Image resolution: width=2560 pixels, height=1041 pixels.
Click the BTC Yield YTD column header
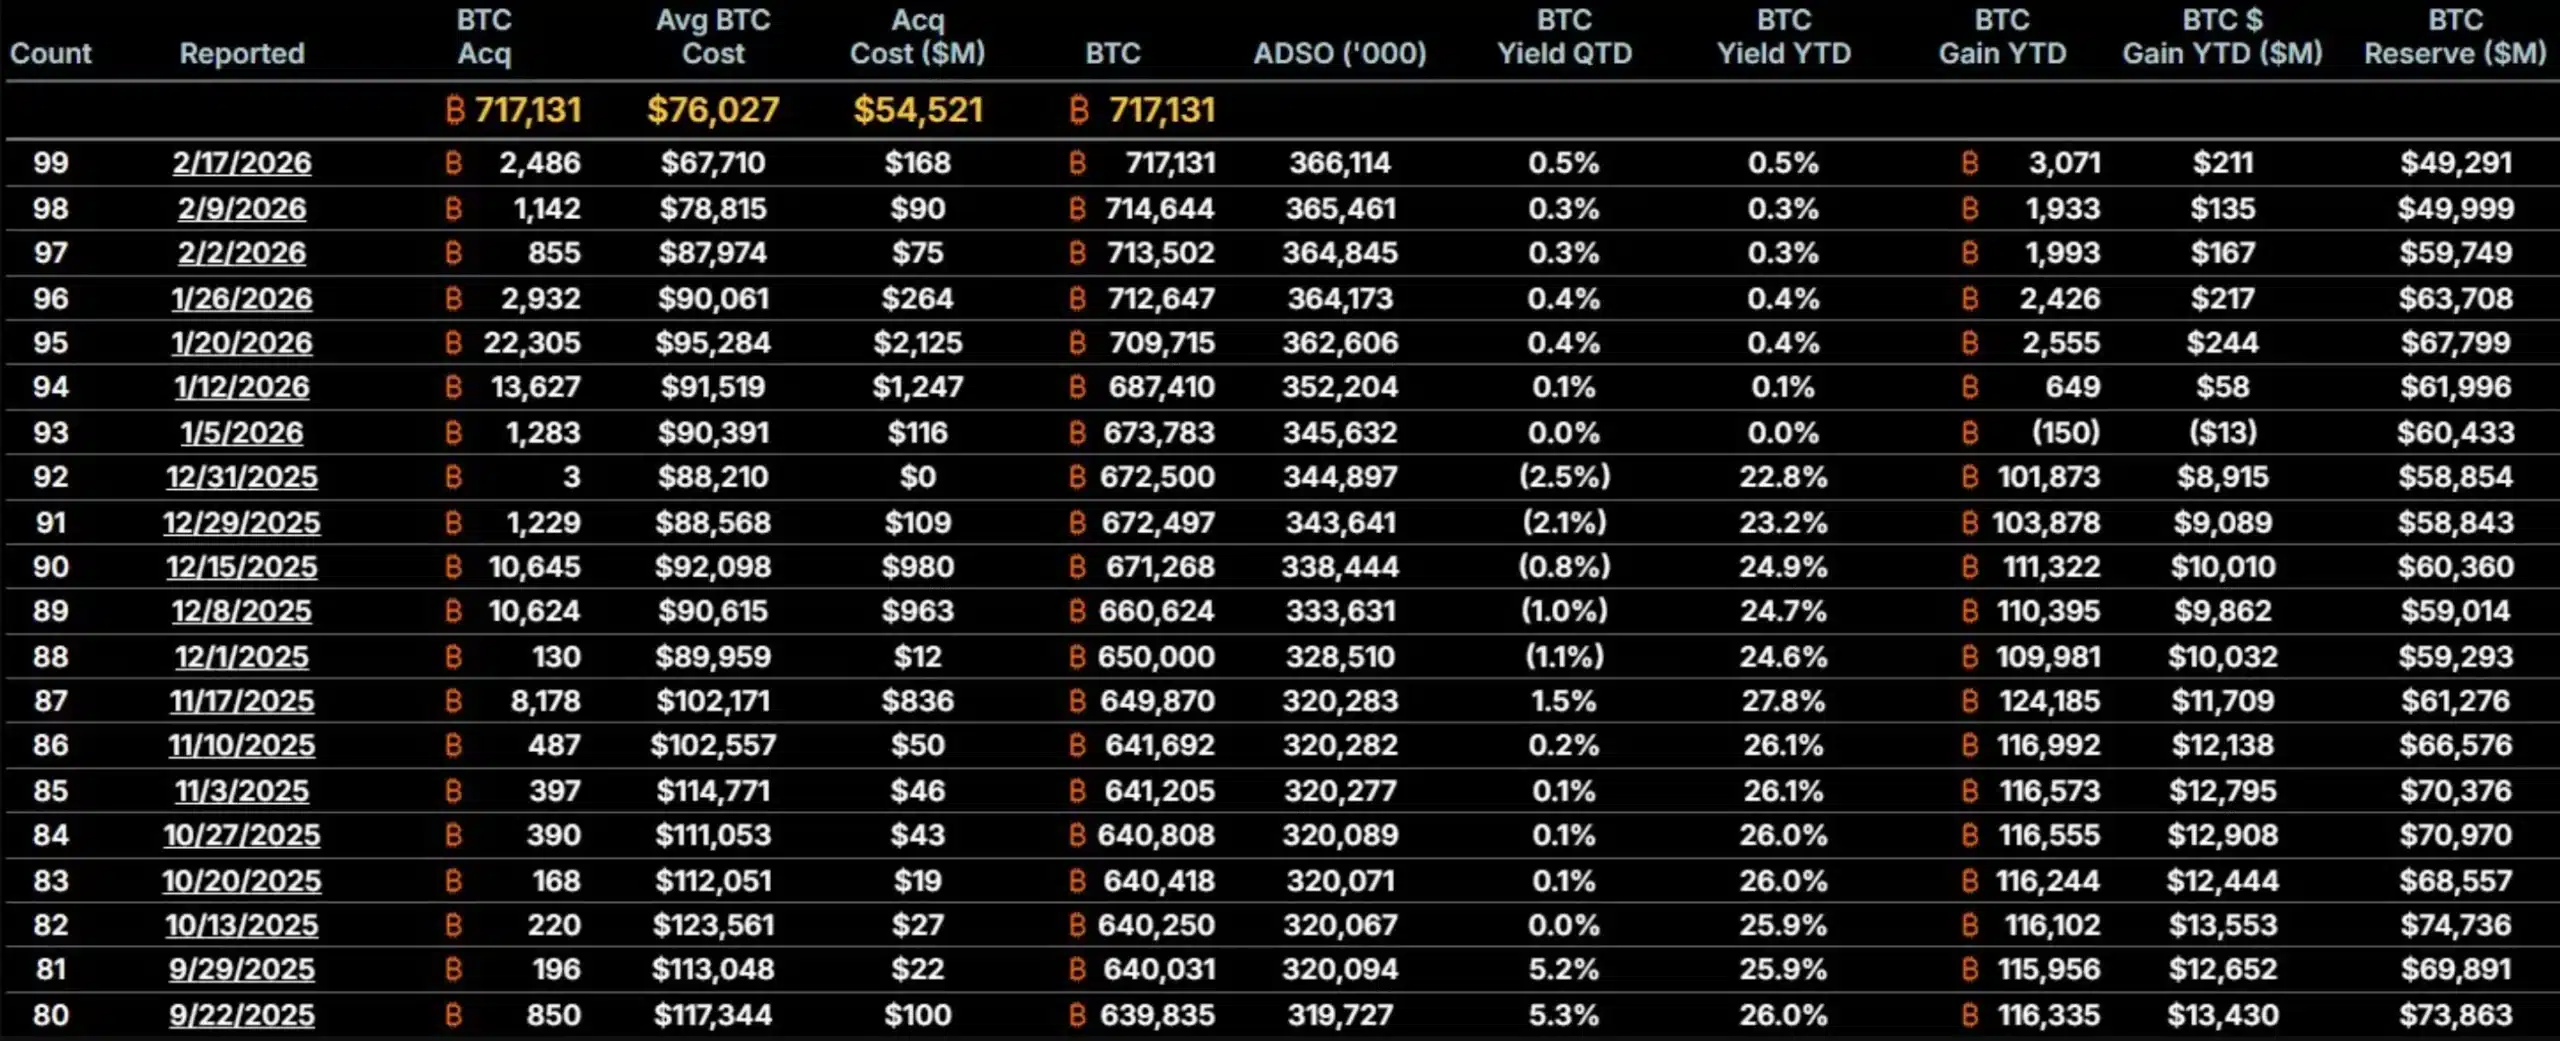coord(1784,37)
